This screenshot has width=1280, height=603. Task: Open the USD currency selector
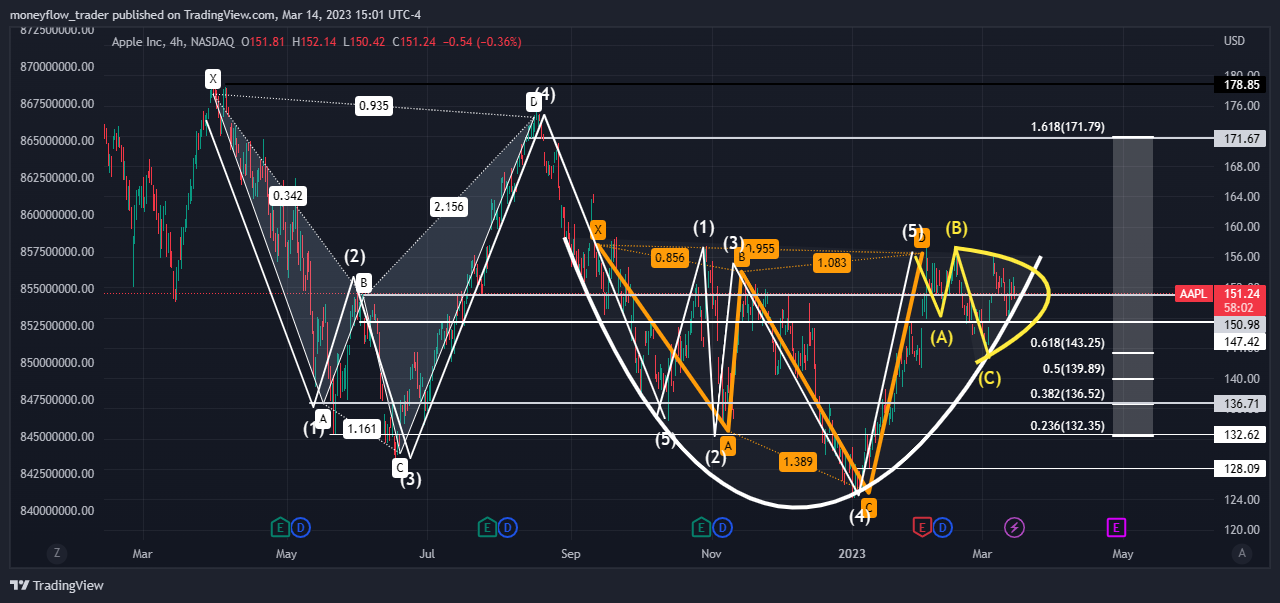tap(1234, 41)
